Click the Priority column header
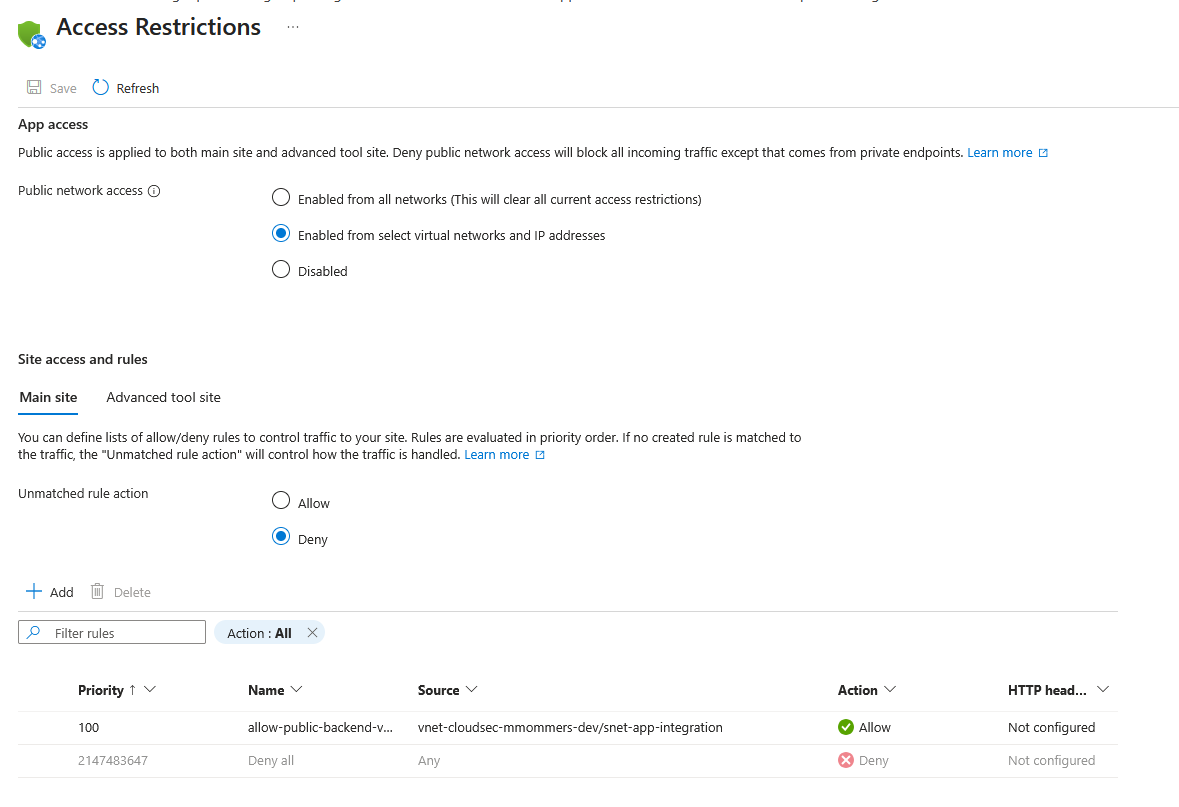Image resolution: width=1179 pixels, height=807 pixels. pos(101,690)
